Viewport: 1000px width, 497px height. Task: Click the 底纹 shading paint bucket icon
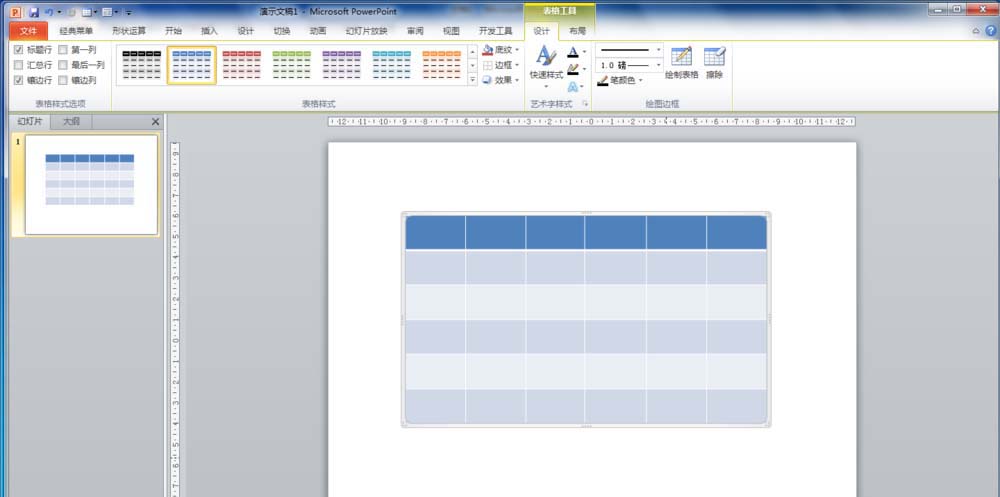pyautogui.click(x=488, y=50)
